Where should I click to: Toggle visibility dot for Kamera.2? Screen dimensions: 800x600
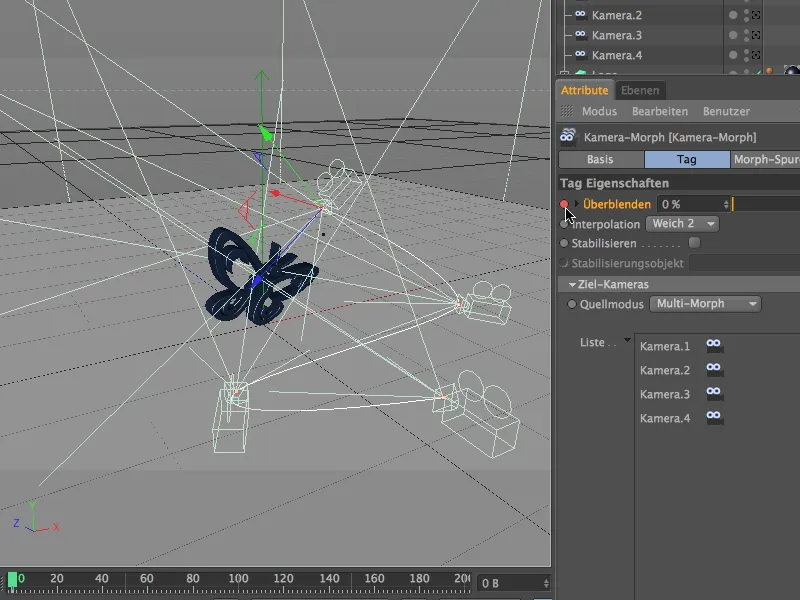733,15
